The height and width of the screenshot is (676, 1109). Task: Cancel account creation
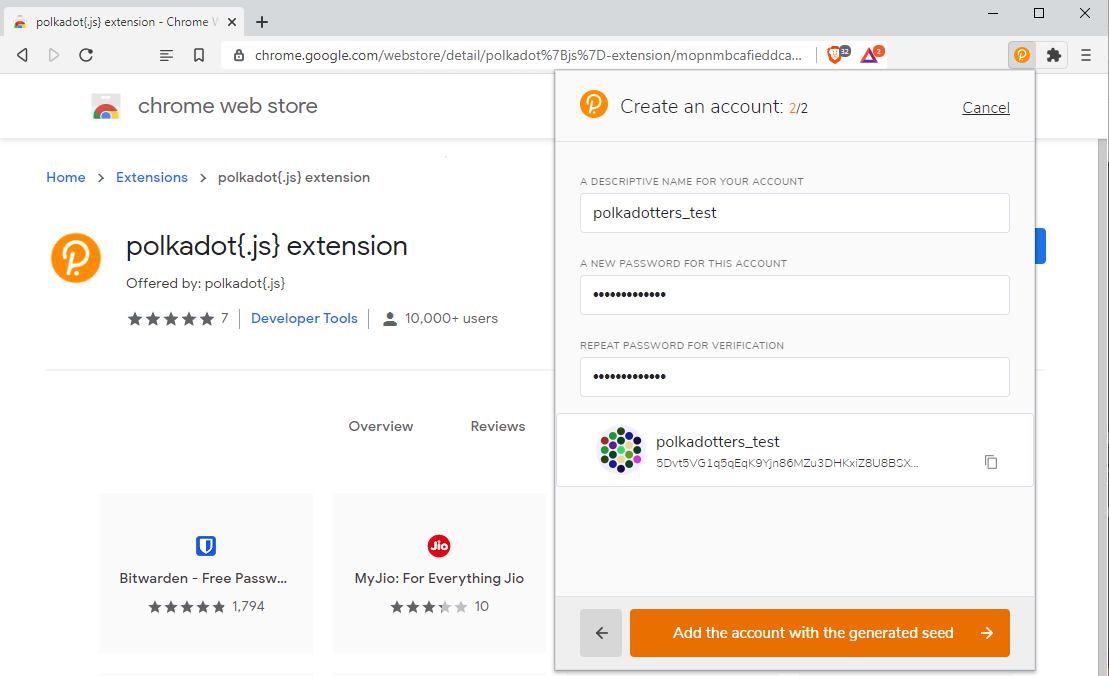point(986,107)
